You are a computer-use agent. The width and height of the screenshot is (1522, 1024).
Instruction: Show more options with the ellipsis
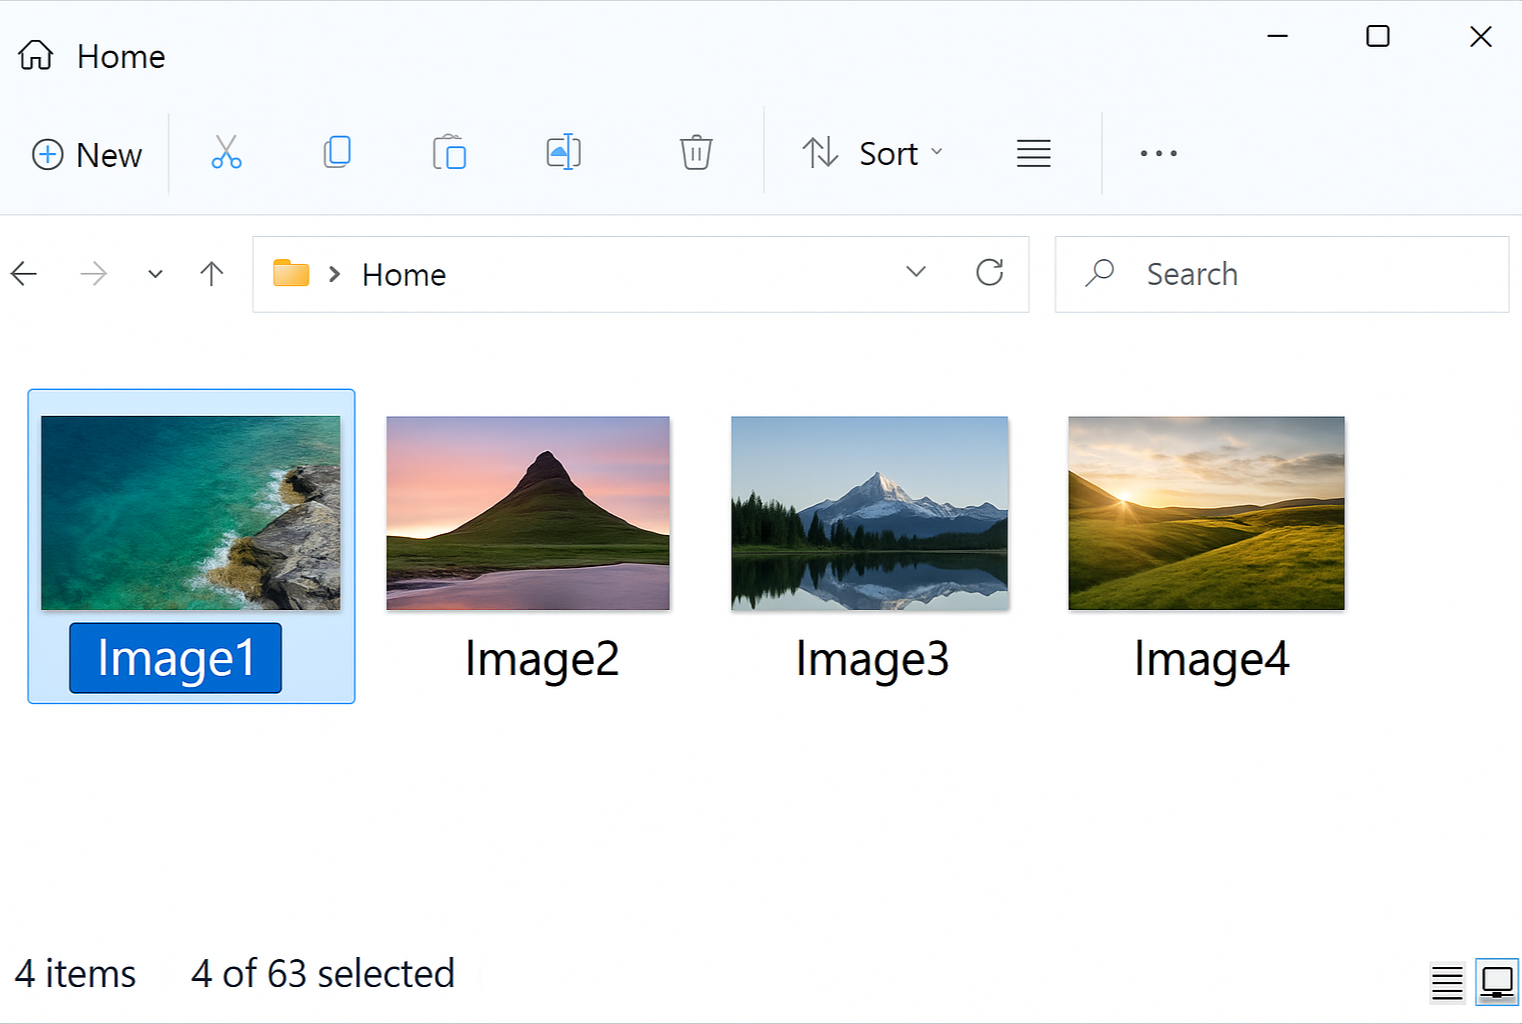[x=1158, y=153]
